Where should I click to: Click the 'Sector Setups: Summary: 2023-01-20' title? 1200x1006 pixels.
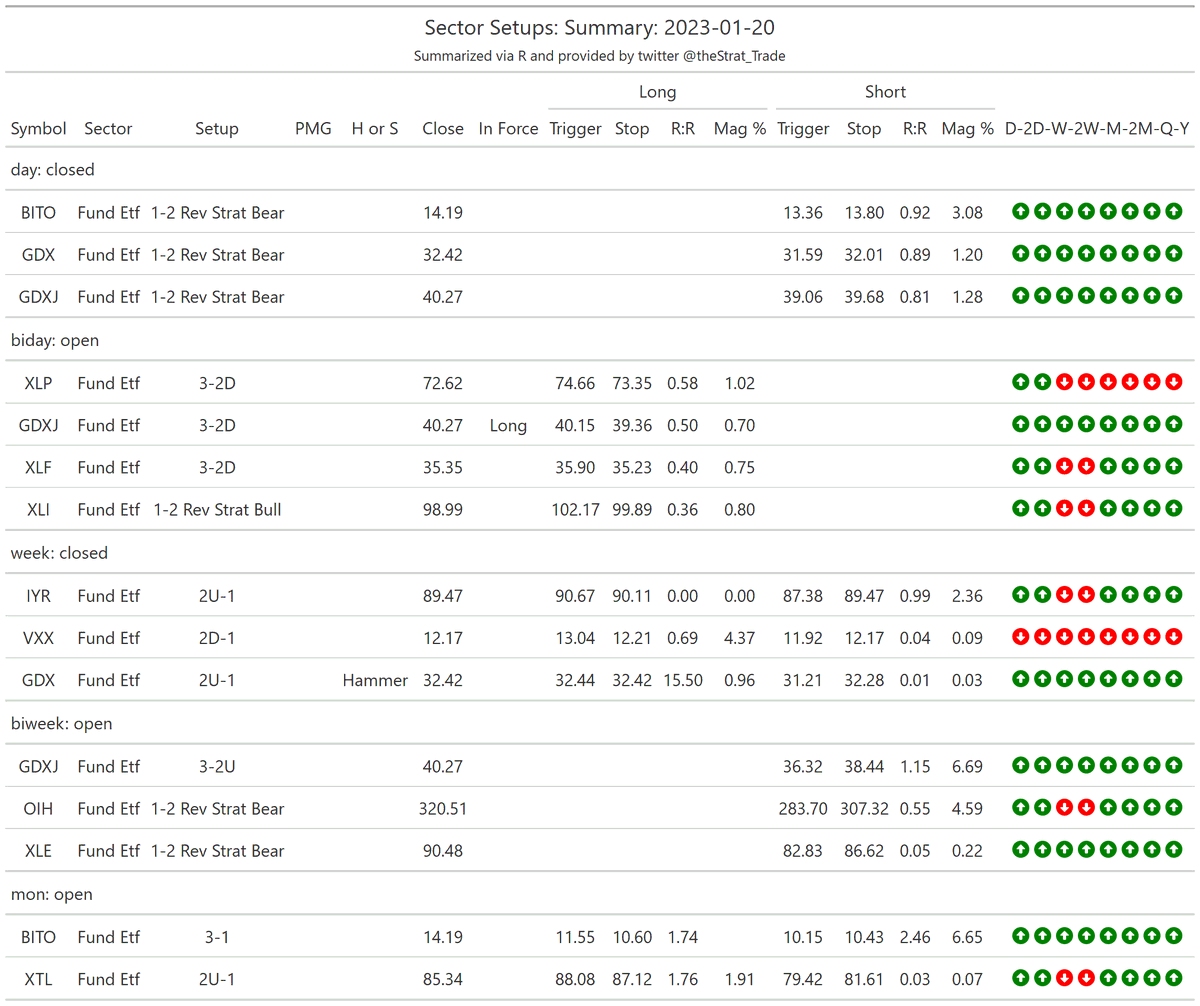600,28
